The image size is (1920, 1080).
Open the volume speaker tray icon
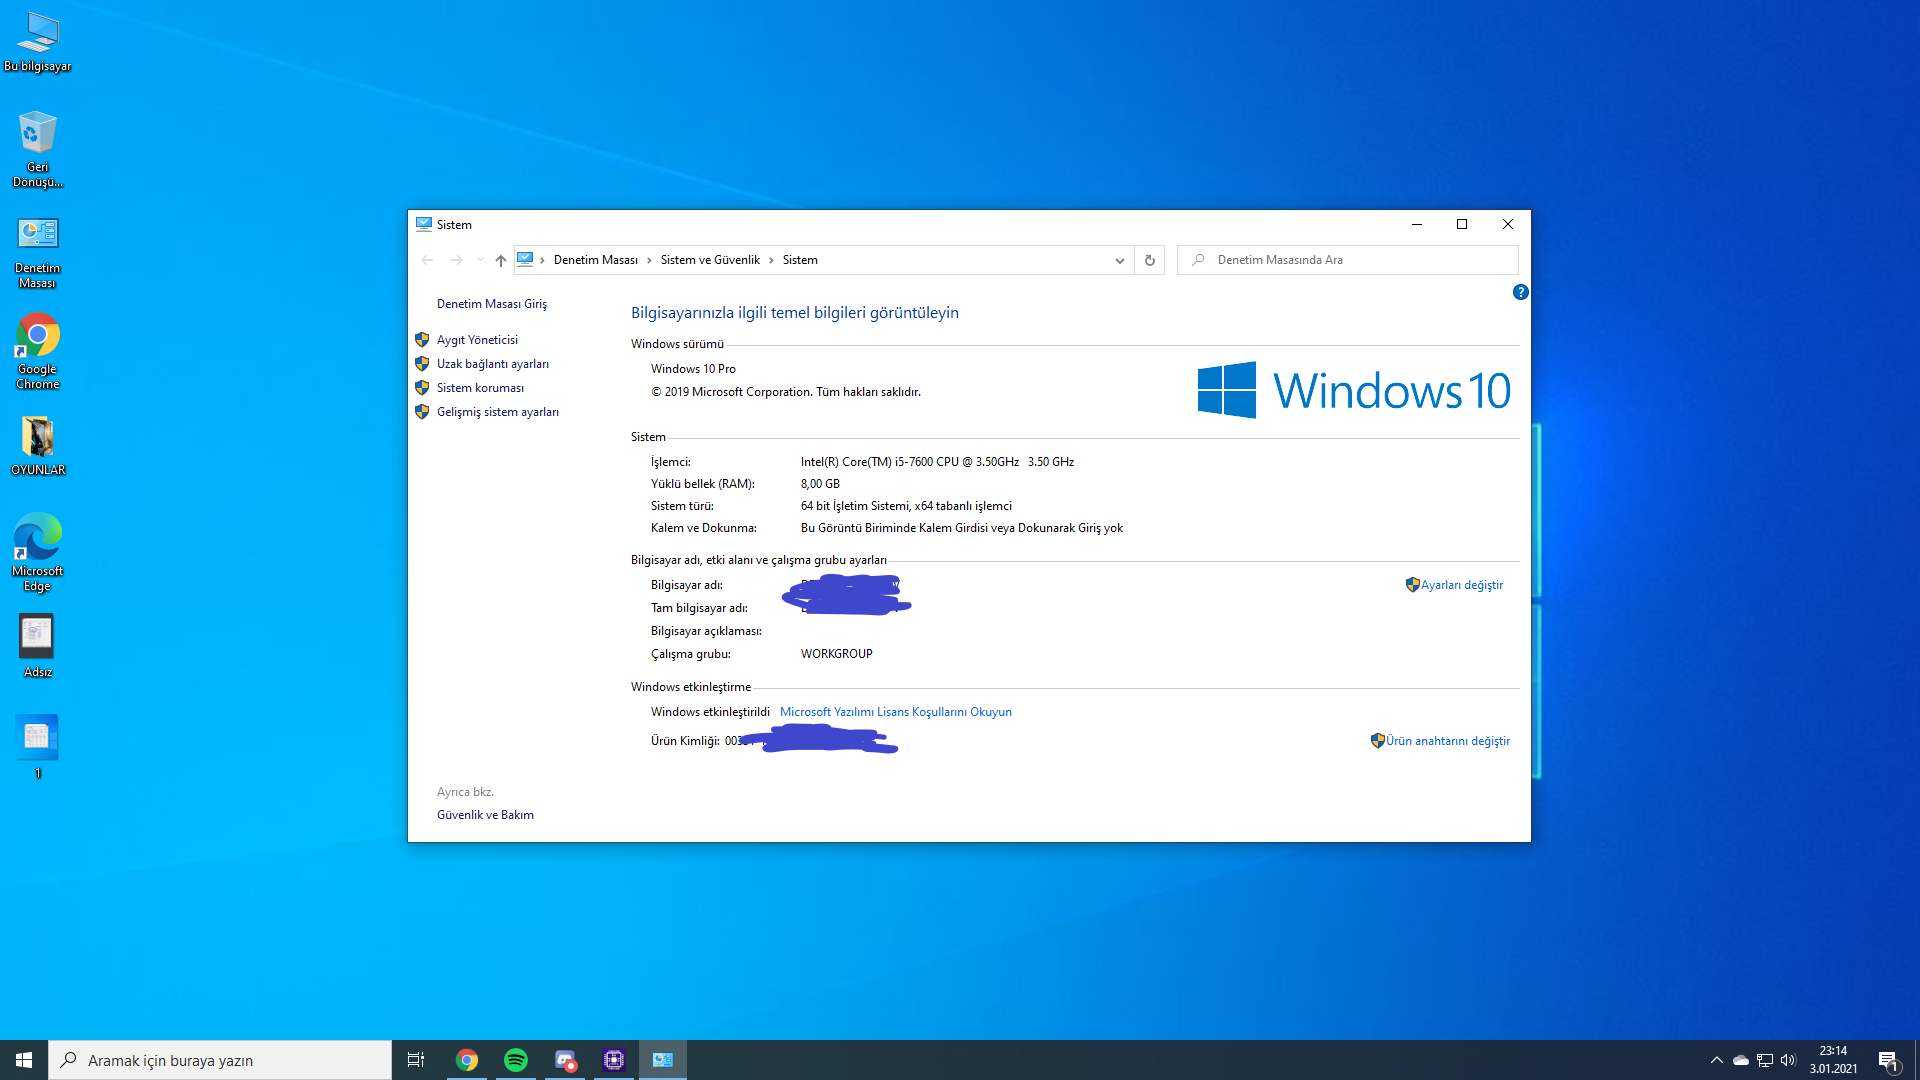[1788, 1060]
